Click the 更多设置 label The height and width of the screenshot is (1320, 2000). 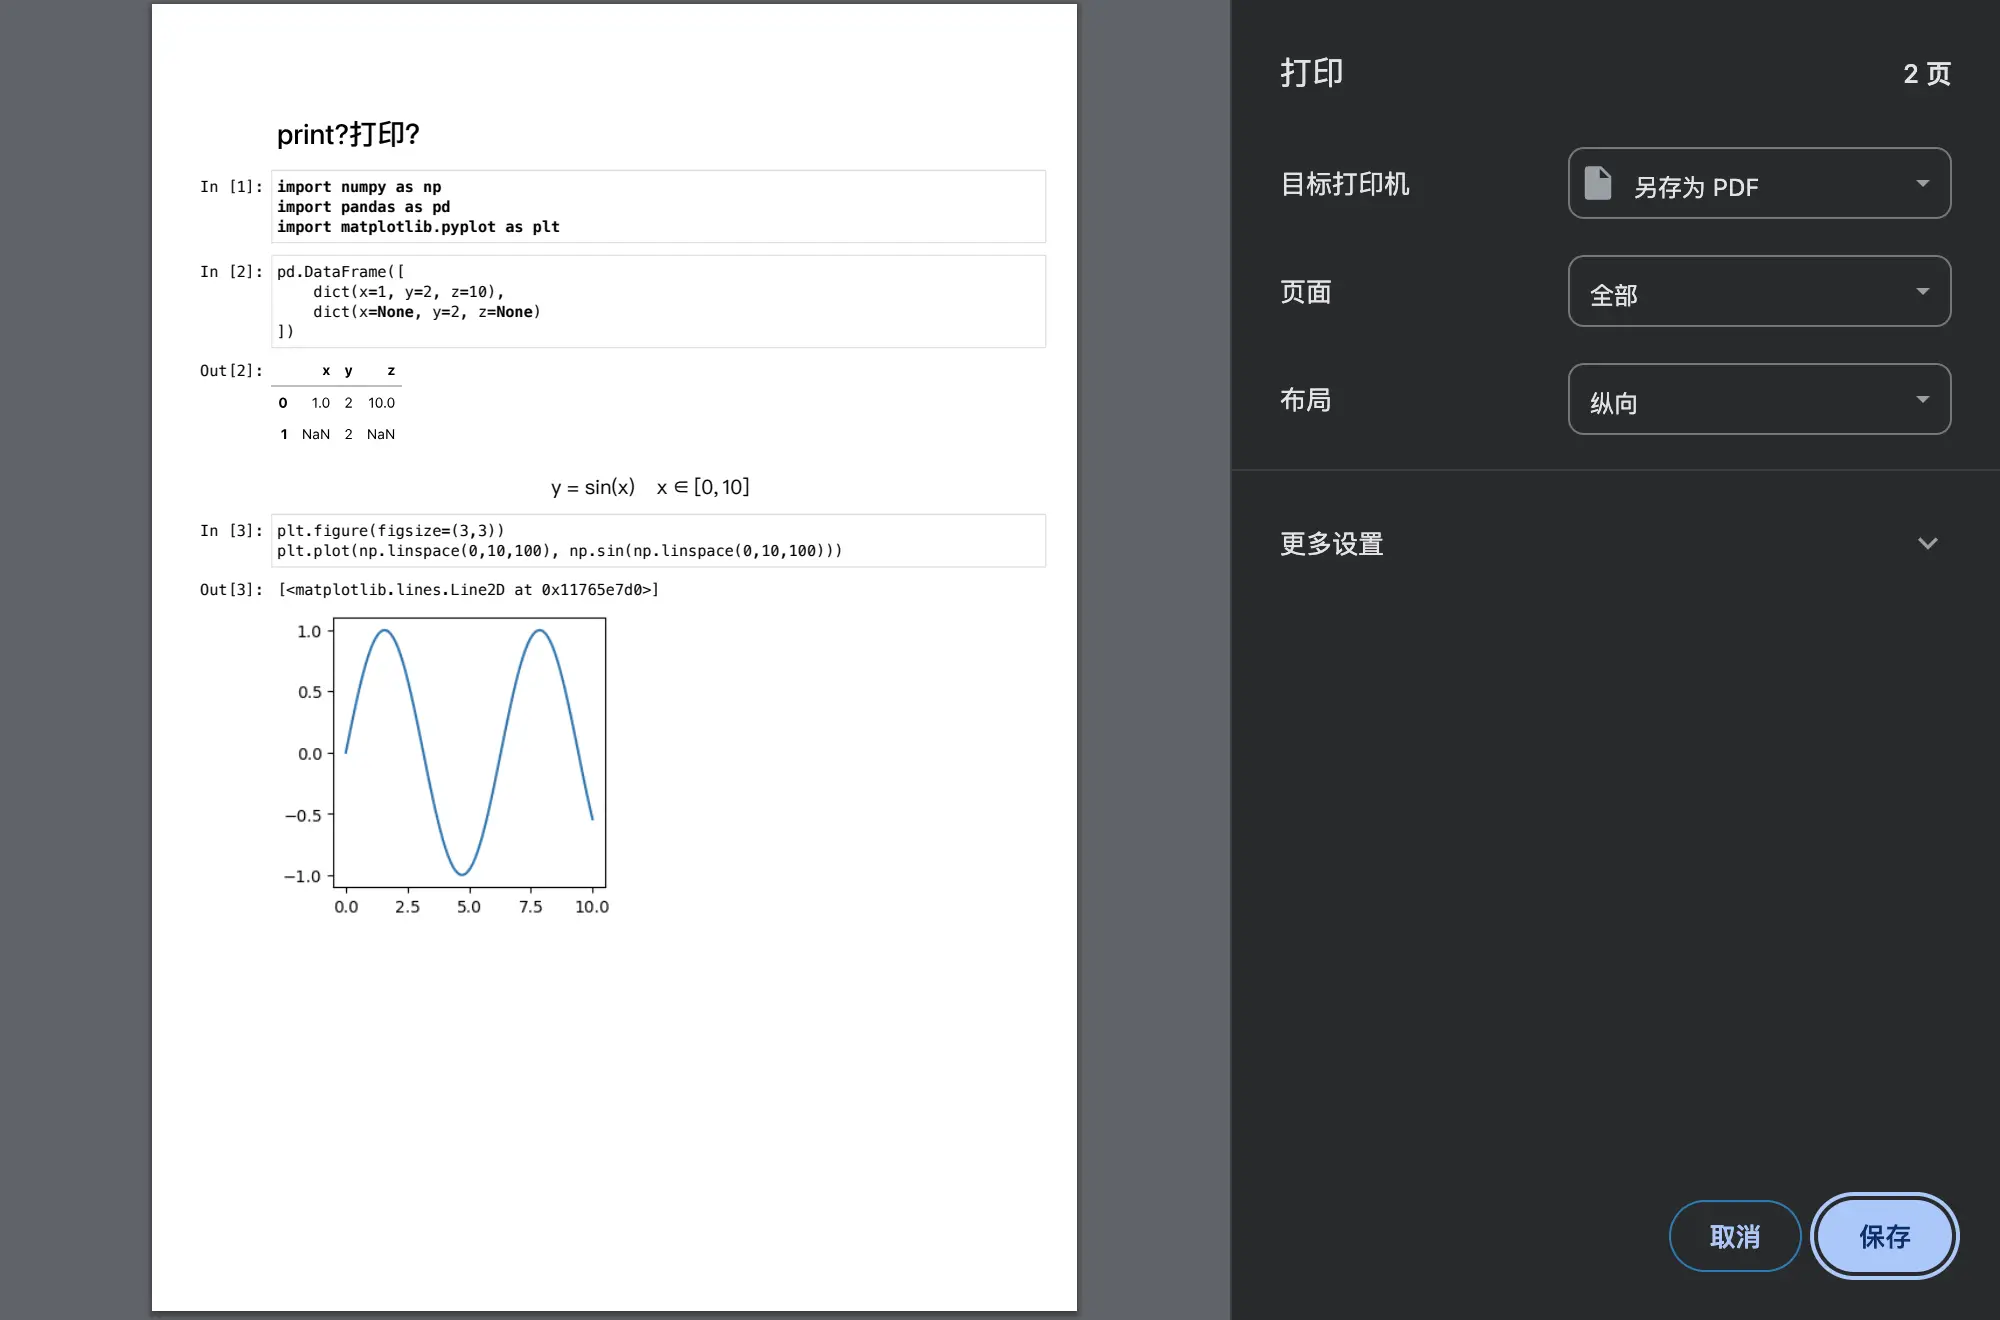1332,544
